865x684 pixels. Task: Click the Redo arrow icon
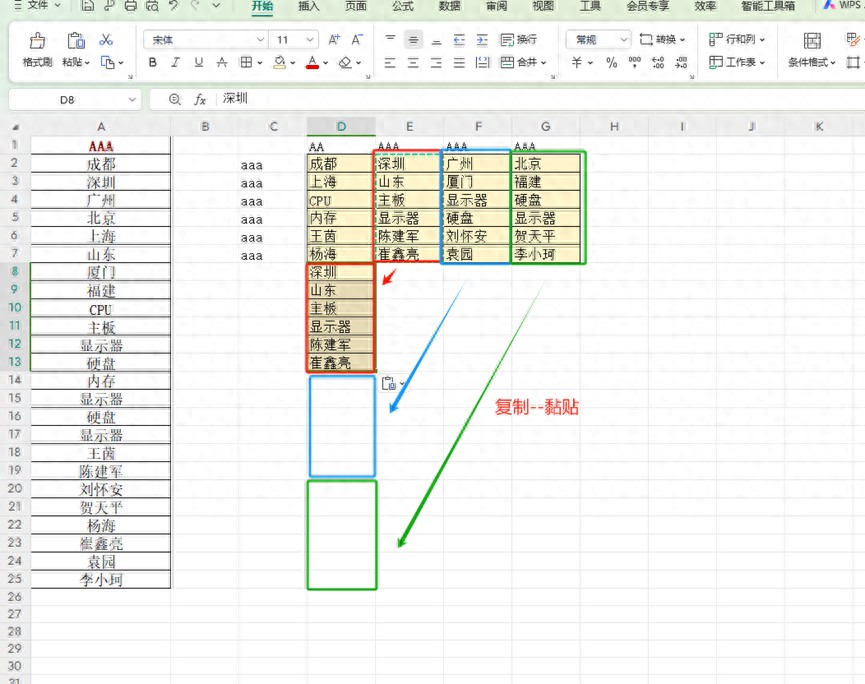point(195,6)
